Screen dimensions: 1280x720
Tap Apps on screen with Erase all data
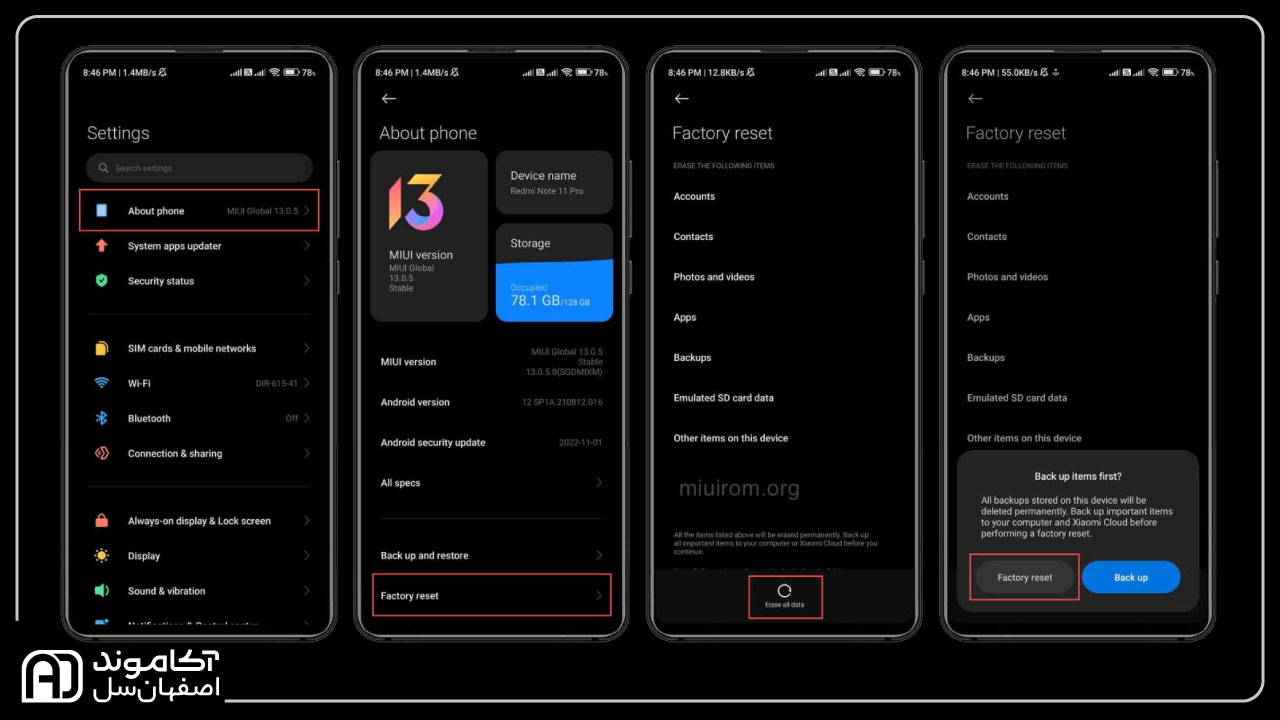coord(685,317)
